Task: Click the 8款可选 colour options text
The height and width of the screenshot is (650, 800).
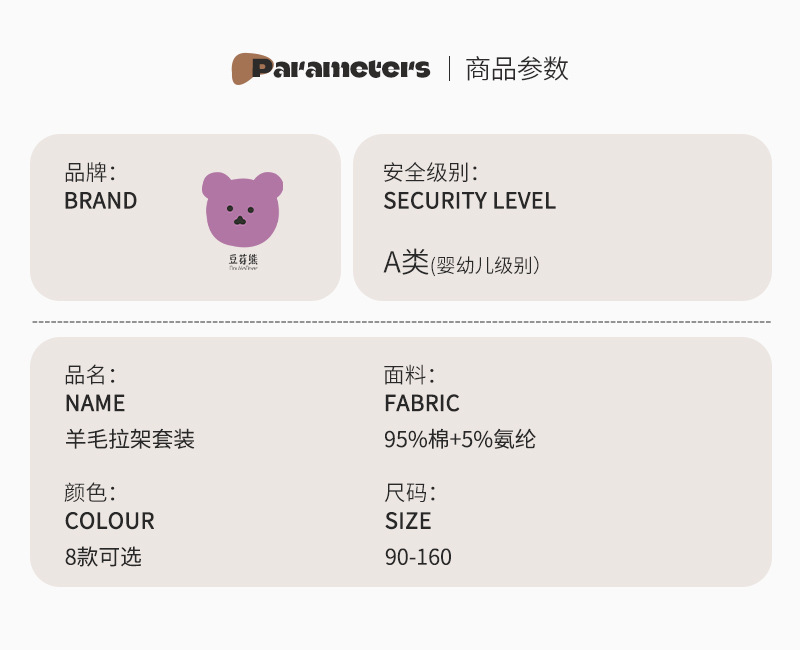Action: [103, 557]
